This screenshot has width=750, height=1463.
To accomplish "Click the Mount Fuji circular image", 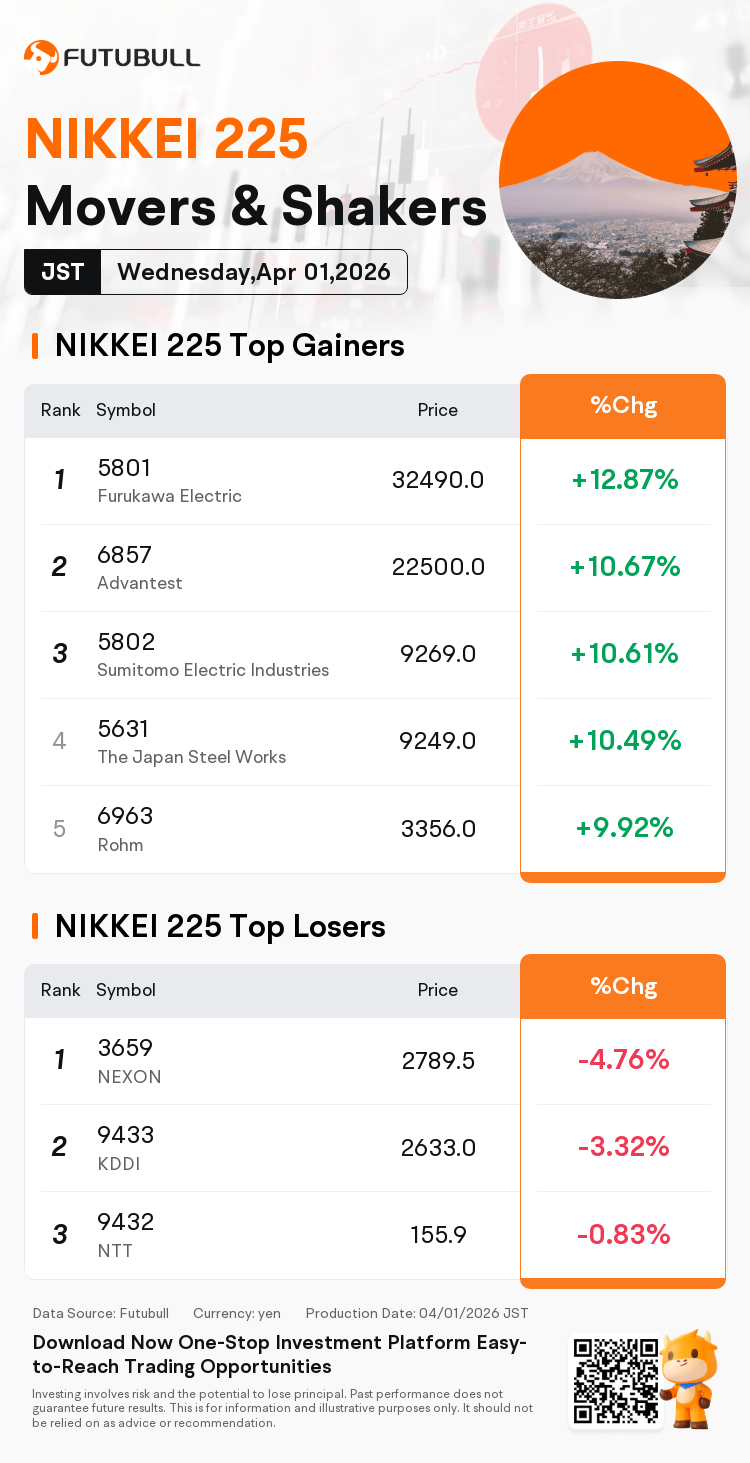I will tap(617, 180).
